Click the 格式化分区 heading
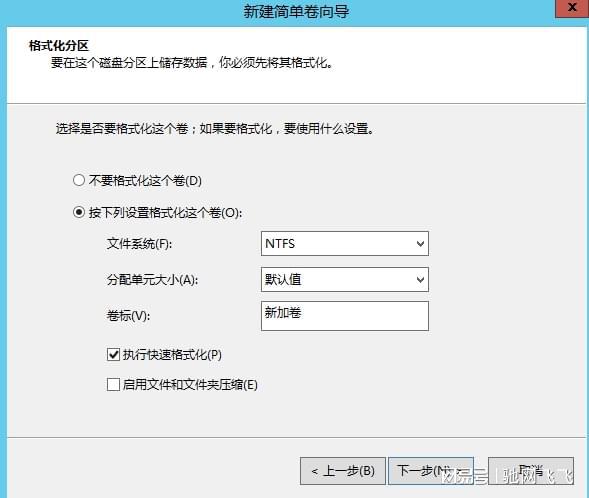This screenshot has width=589, height=498. (59, 46)
